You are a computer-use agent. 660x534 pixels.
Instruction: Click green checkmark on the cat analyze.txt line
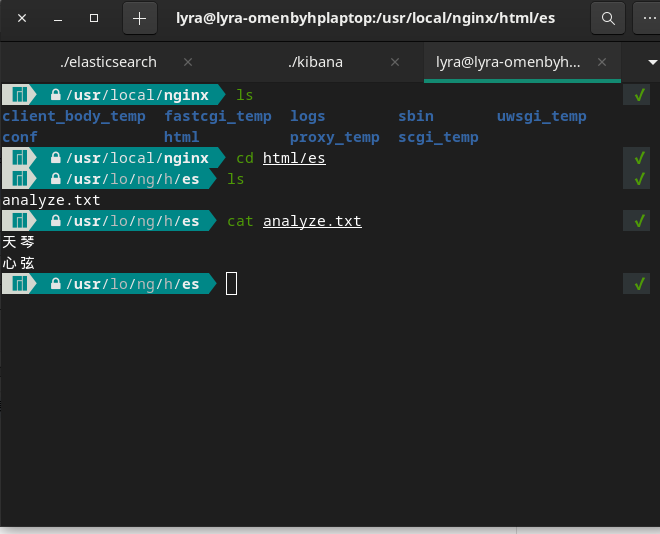click(x=637, y=221)
